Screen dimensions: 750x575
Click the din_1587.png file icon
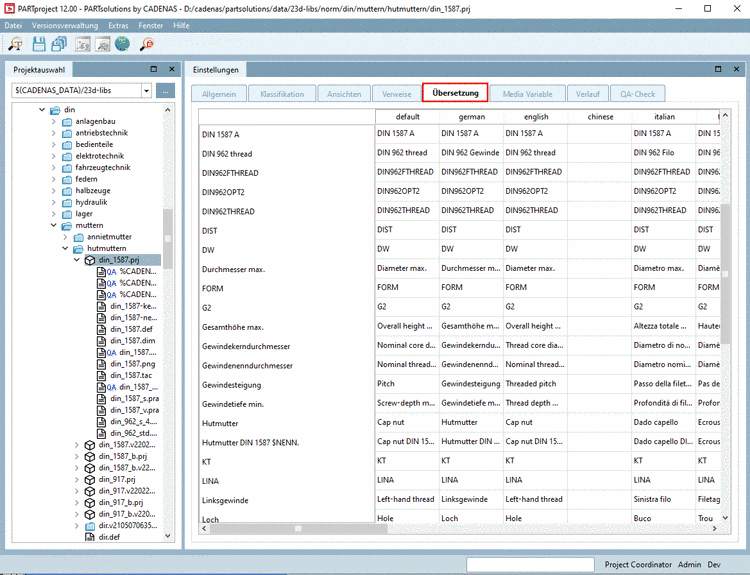click(x=101, y=364)
